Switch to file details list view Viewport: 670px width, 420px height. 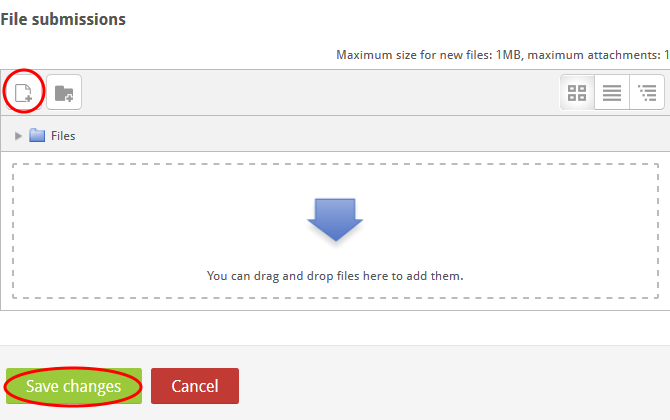tap(612, 92)
